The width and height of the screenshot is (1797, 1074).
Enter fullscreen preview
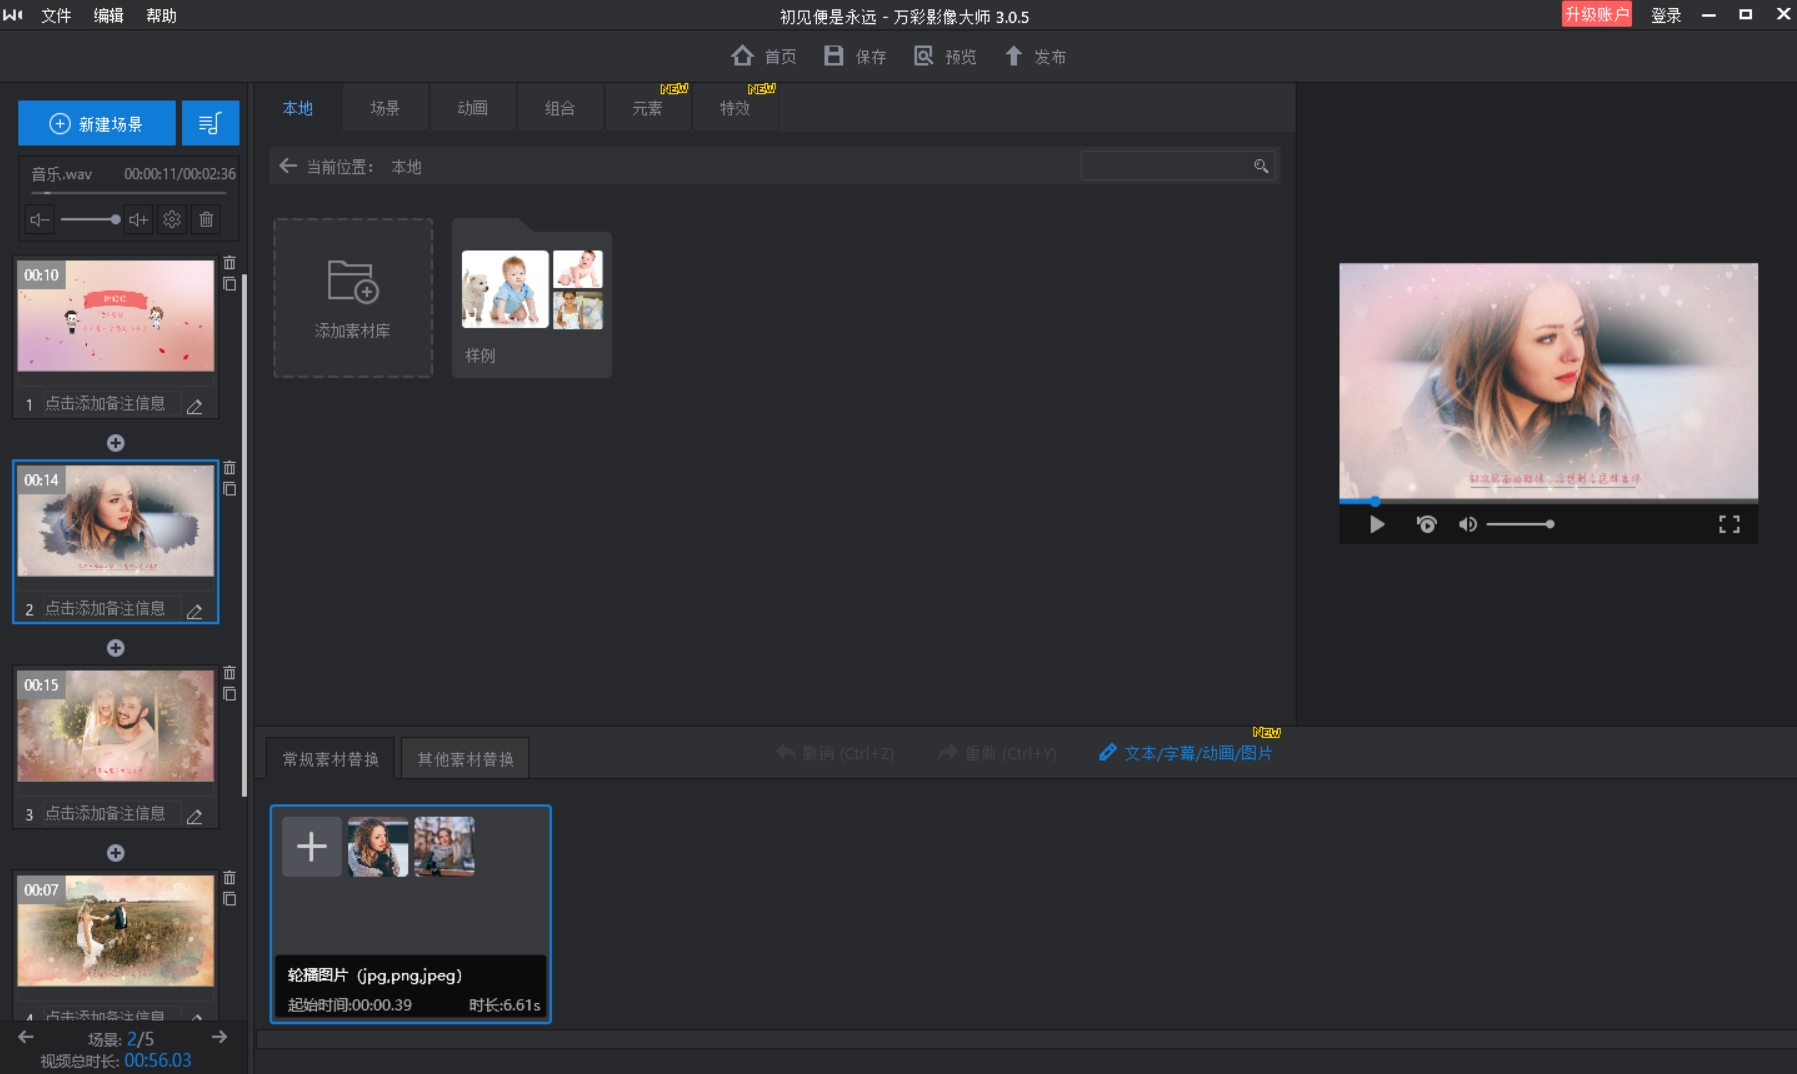tap(1729, 524)
